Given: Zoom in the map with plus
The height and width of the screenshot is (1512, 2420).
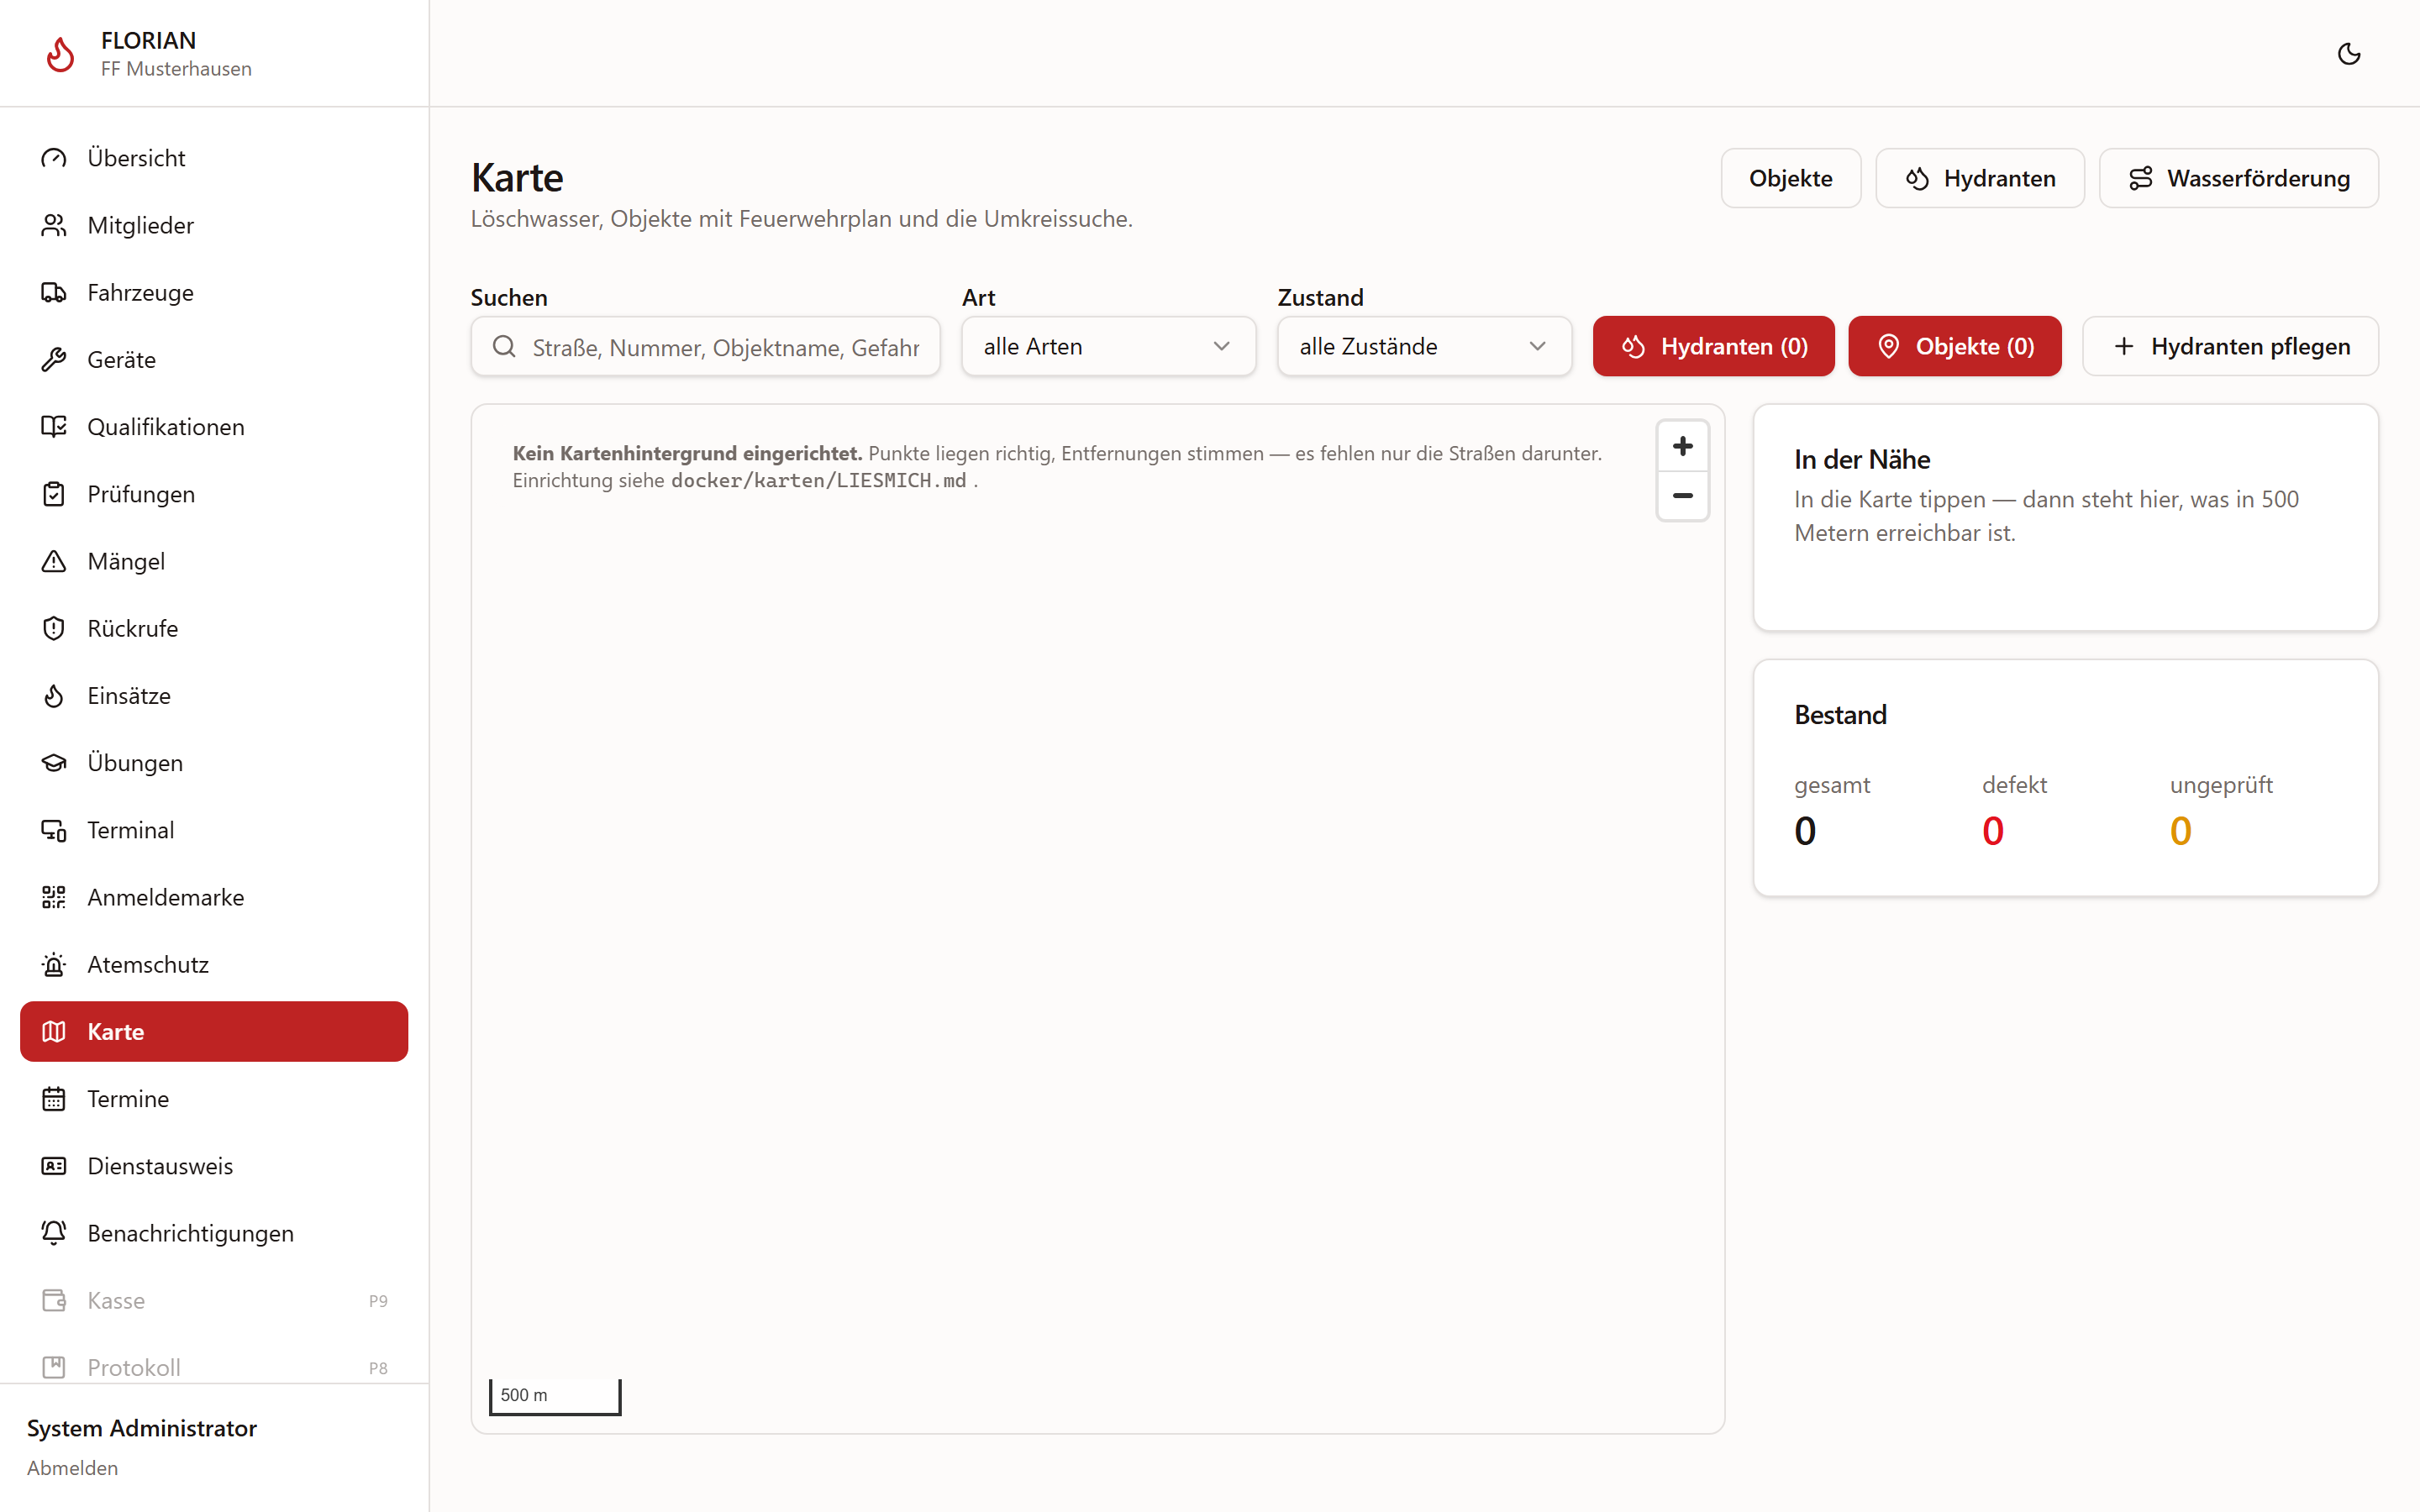Looking at the screenshot, I should (x=1682, y=446).
